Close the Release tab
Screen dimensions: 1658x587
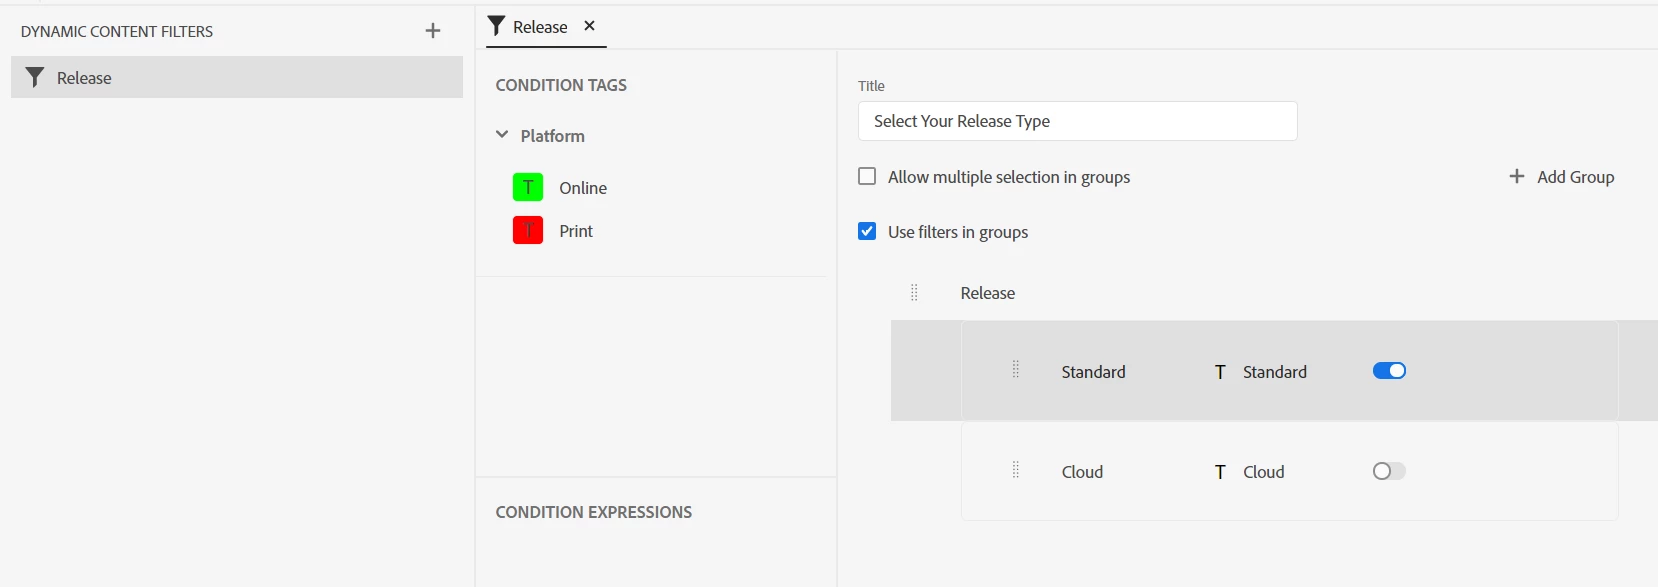[x=590, y=26]
